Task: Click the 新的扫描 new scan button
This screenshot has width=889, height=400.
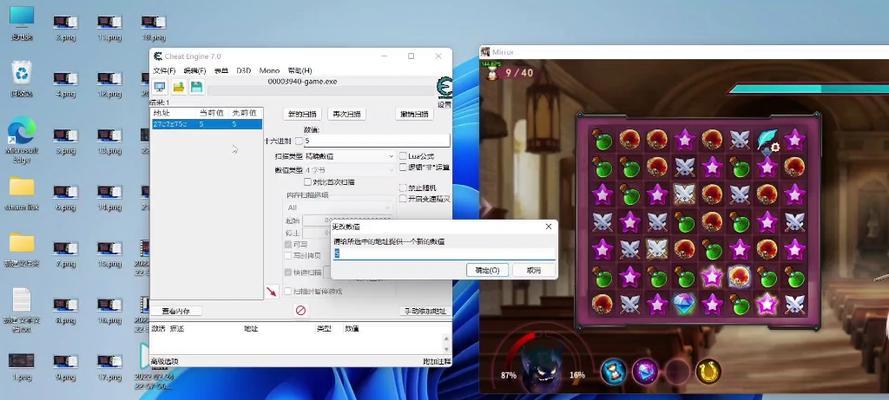Action: click(303, 114)
